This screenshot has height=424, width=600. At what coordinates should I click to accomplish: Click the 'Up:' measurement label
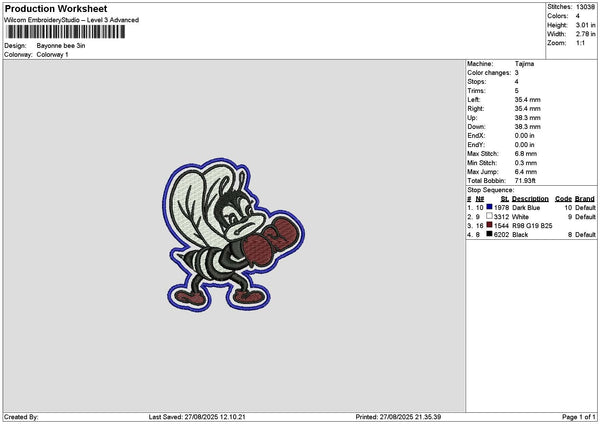472,118
